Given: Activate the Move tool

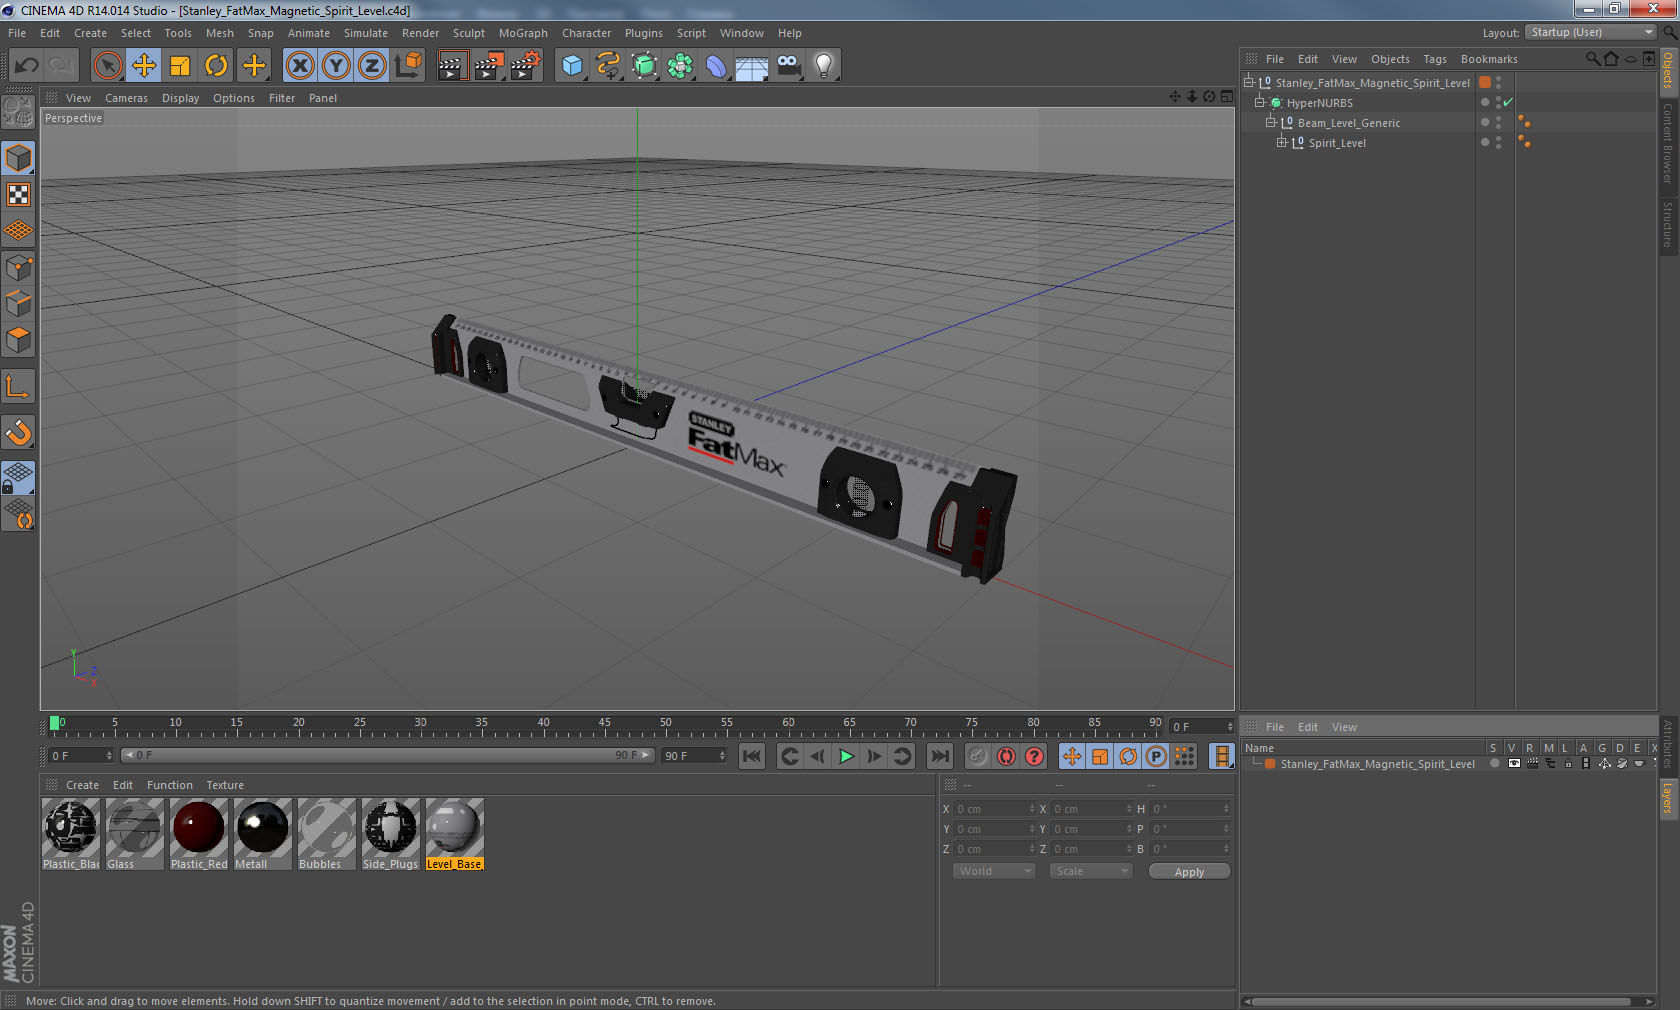Looking at the screenshot, I should (x=144, y=66).
